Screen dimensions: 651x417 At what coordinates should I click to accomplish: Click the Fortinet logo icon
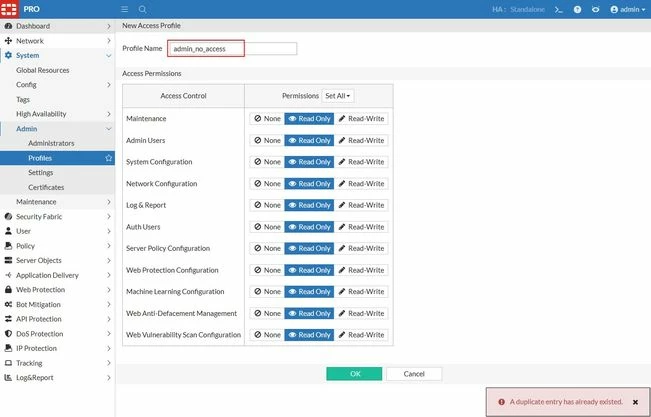9,9
